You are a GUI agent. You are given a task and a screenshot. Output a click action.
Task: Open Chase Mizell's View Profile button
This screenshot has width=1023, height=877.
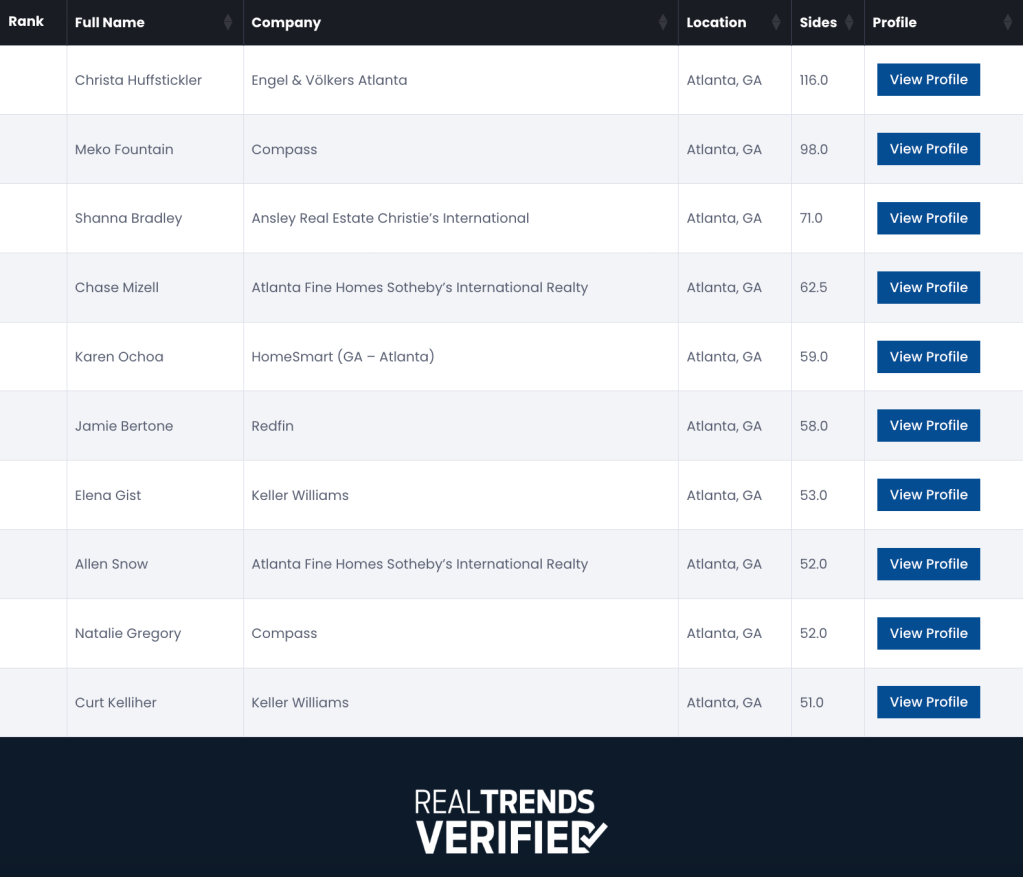(x=928, y=287)
